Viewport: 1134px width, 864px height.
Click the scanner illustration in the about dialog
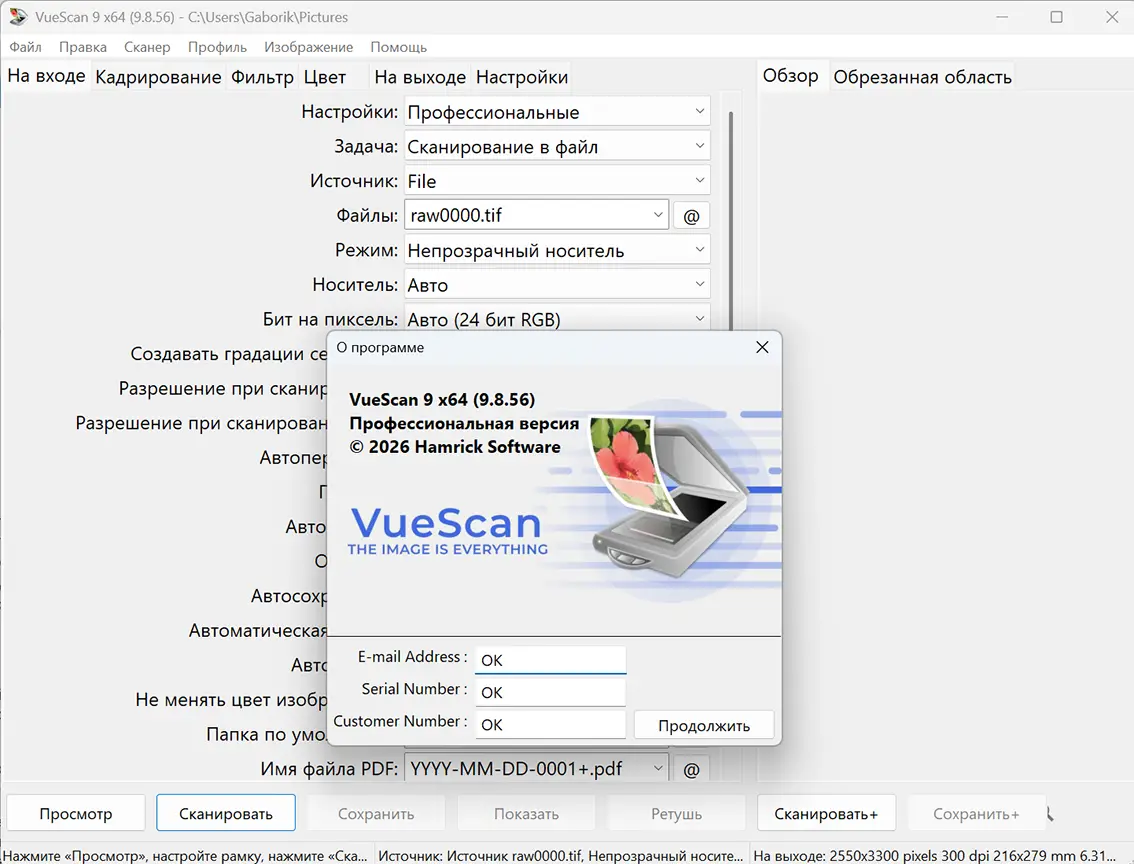tap(669, 499)
